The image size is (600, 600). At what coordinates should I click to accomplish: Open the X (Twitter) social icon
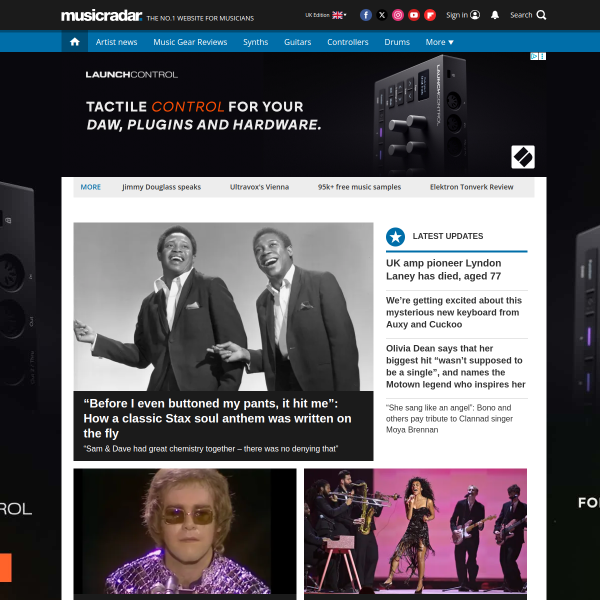[x=382, y=15]
